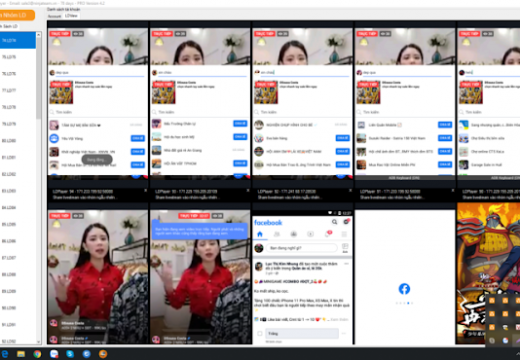Click the LD list scrollbar up arrow

pos(39,35)
